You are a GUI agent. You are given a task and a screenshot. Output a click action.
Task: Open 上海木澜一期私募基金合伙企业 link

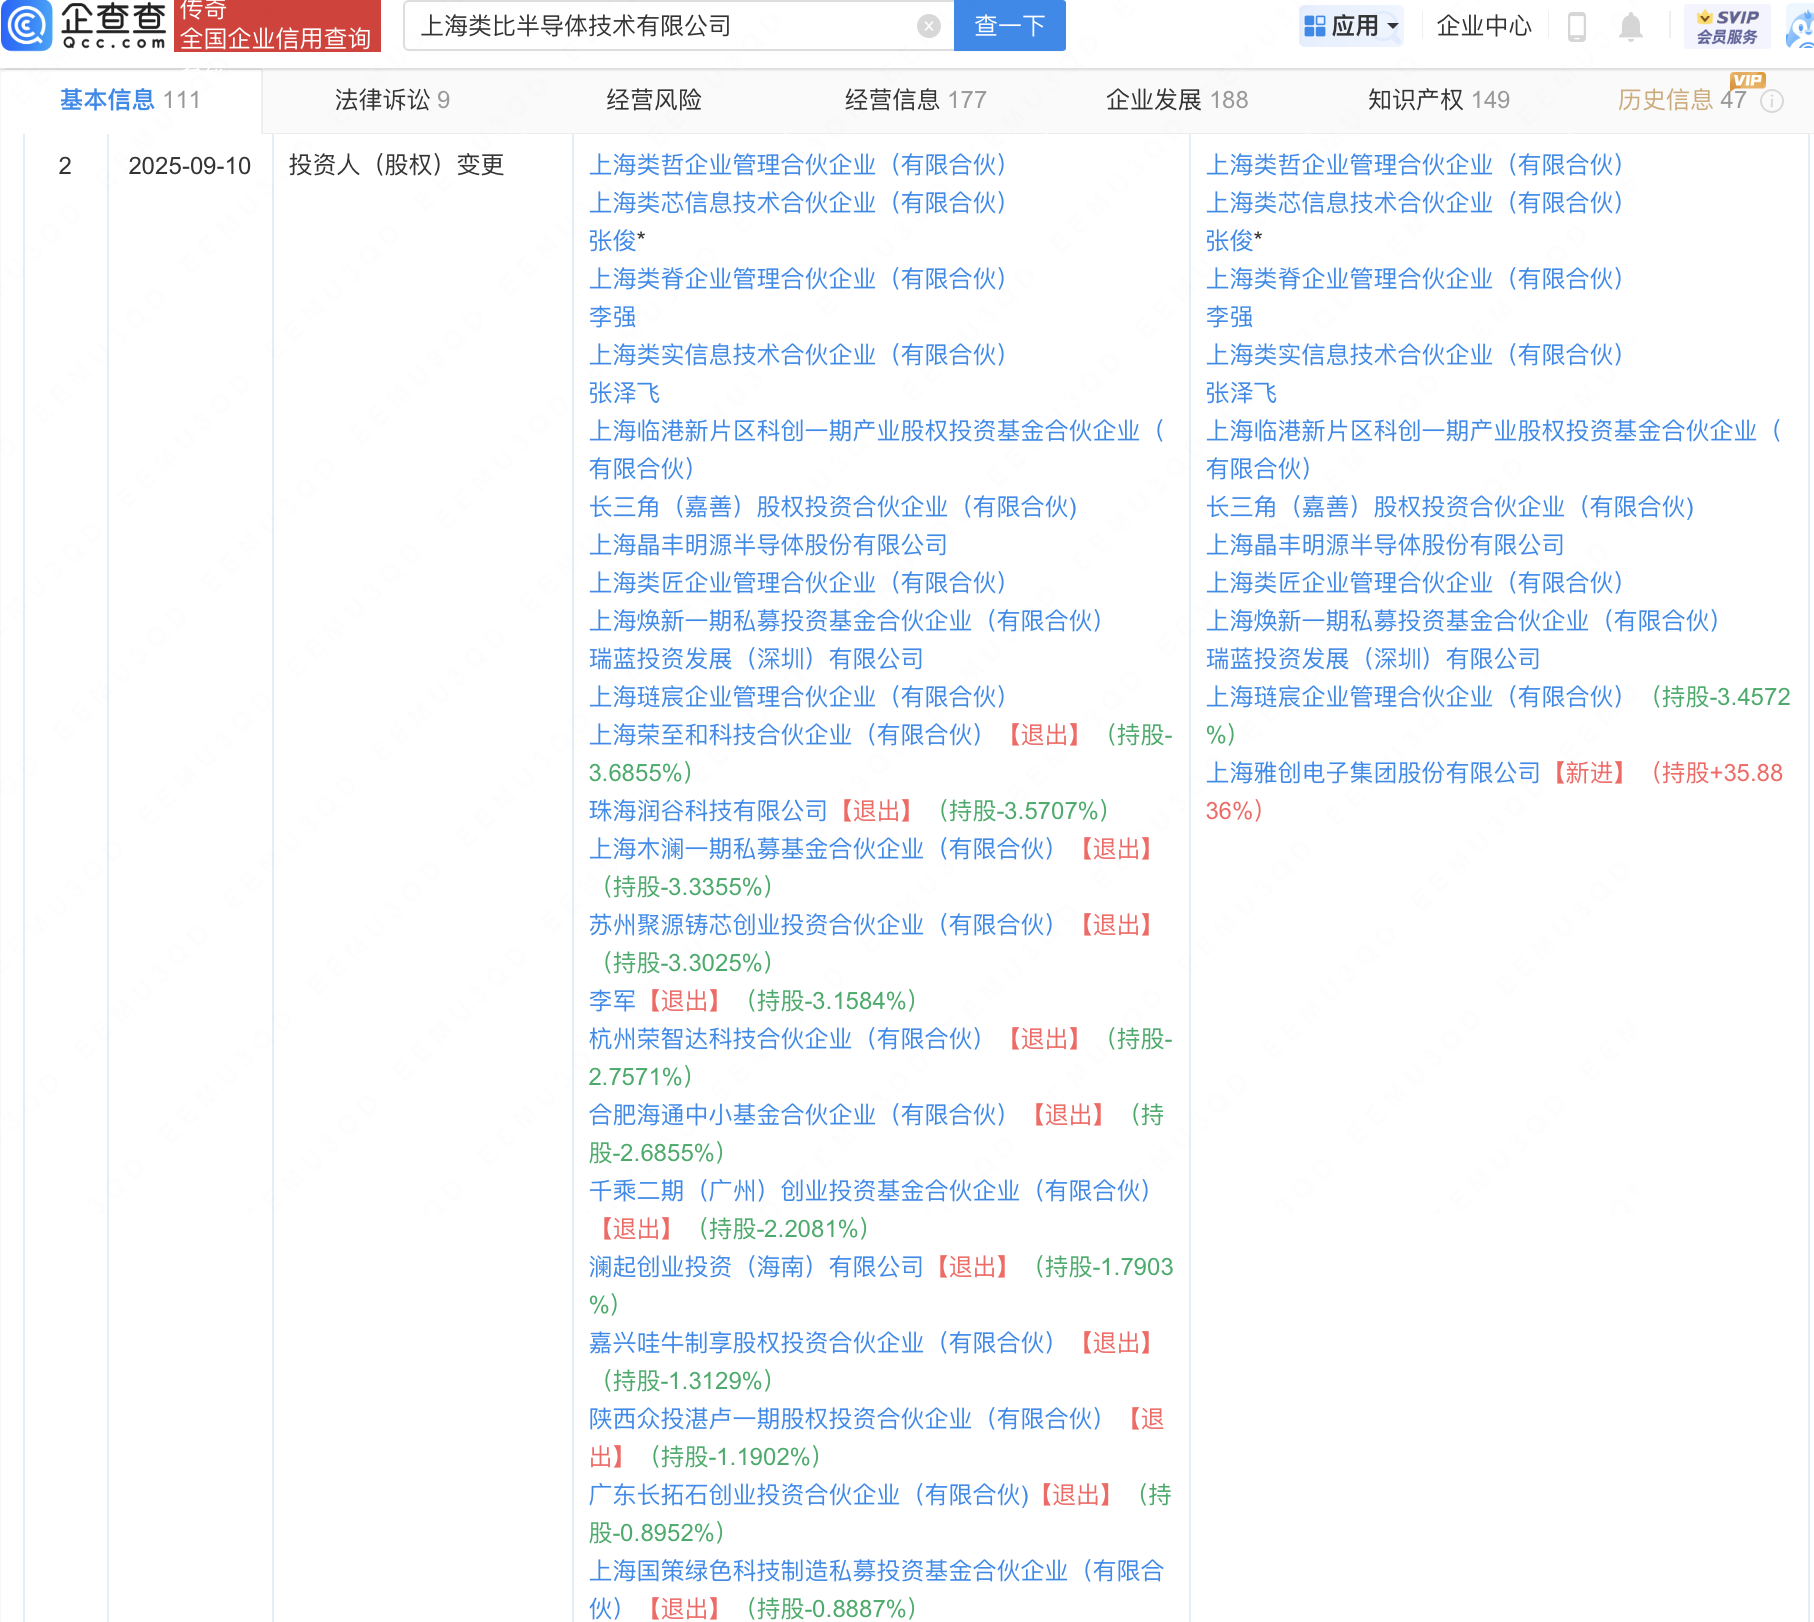(821, 849)
